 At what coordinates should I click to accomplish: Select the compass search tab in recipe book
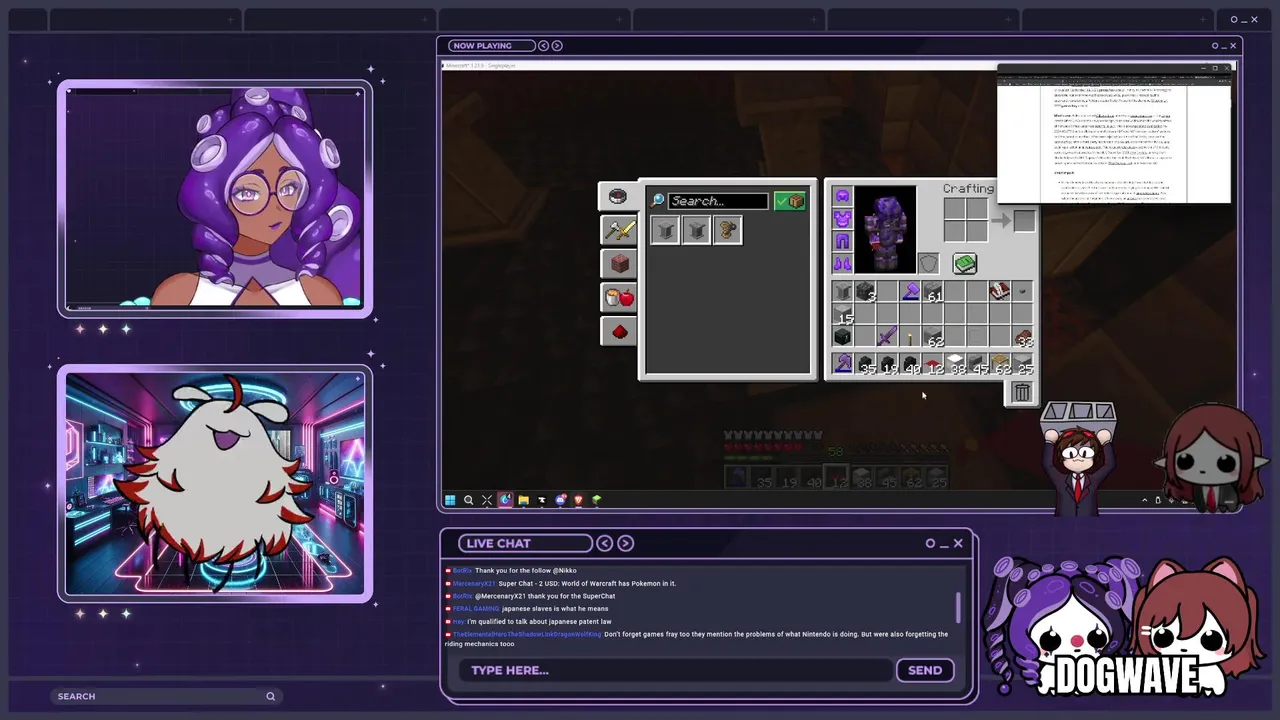(618, 196)
